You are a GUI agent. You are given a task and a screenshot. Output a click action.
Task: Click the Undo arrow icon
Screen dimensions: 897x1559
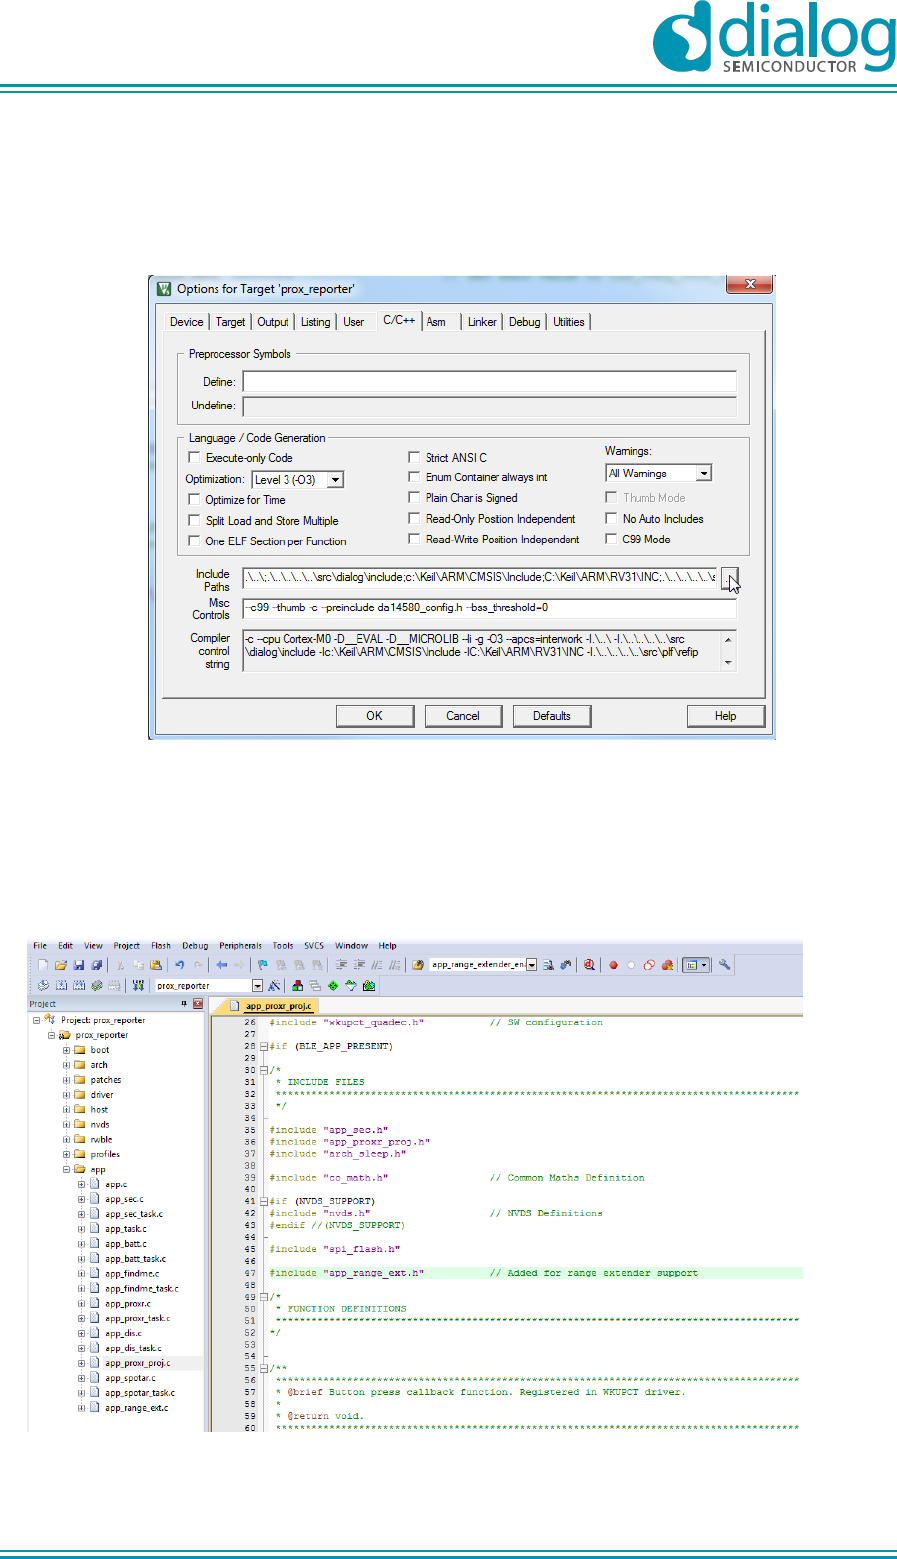(x=180, y=965)
